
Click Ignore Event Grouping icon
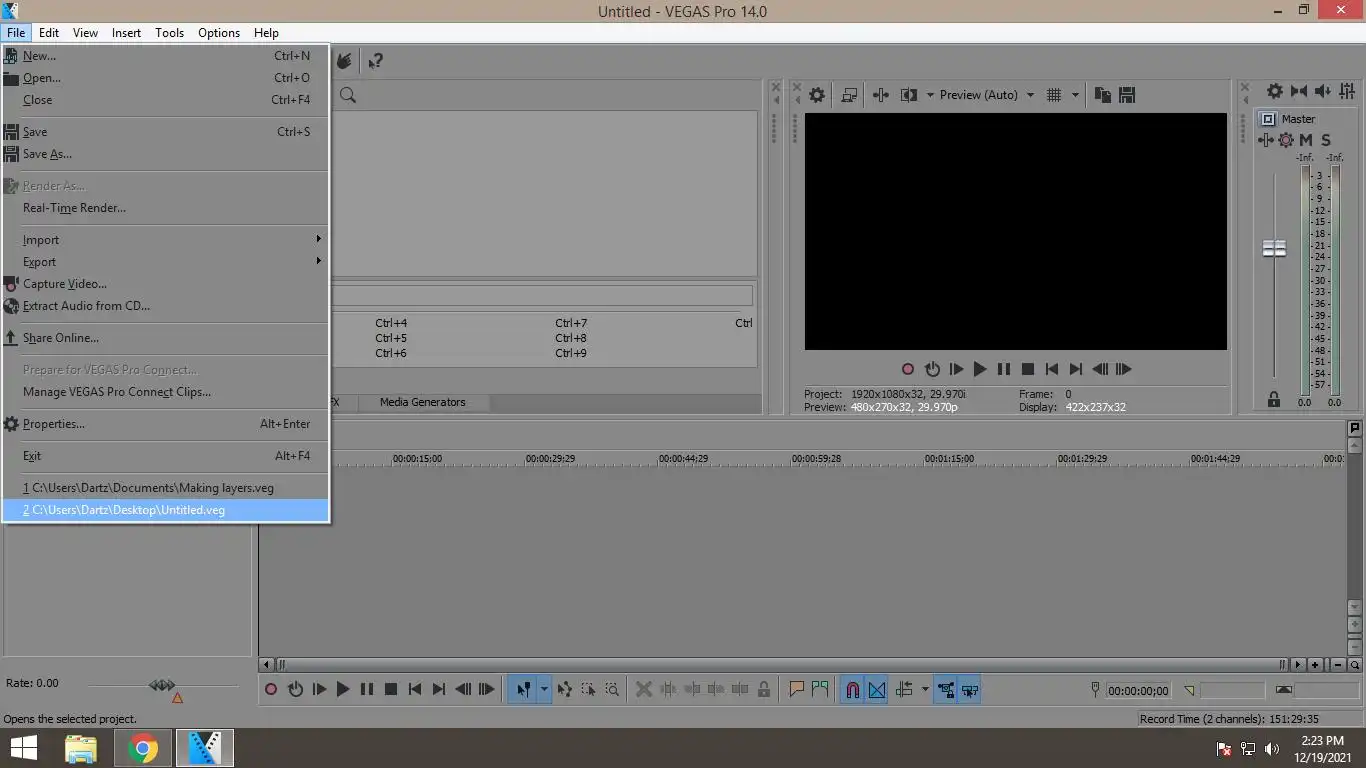[x=969, y=689]
